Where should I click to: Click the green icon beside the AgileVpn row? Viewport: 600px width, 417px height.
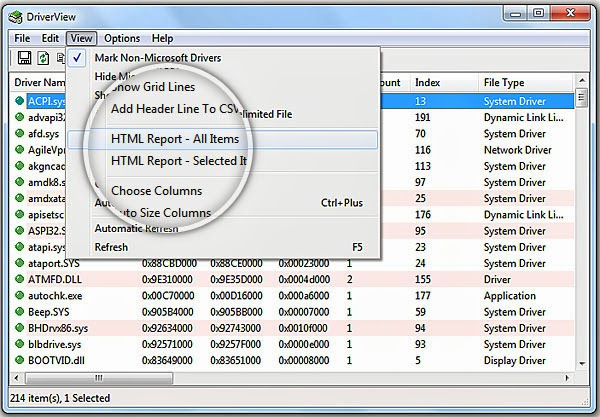[x=20, y=149]
